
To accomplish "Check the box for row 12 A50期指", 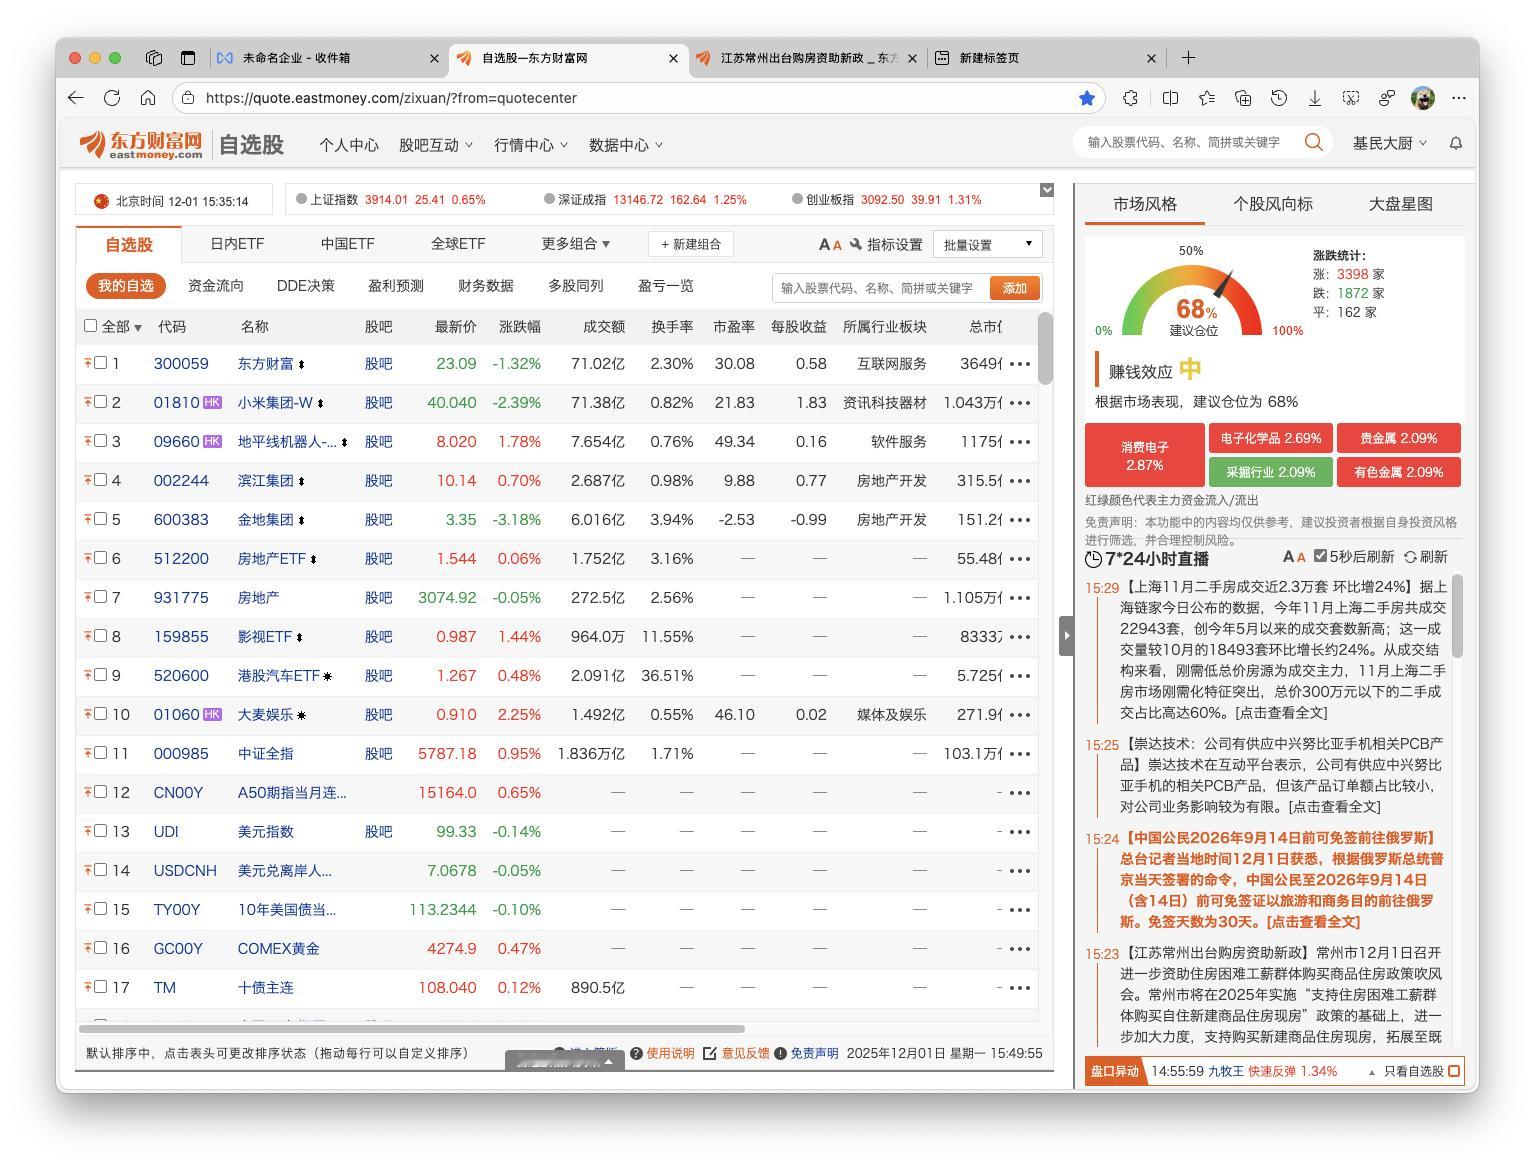I will point(100,792).
